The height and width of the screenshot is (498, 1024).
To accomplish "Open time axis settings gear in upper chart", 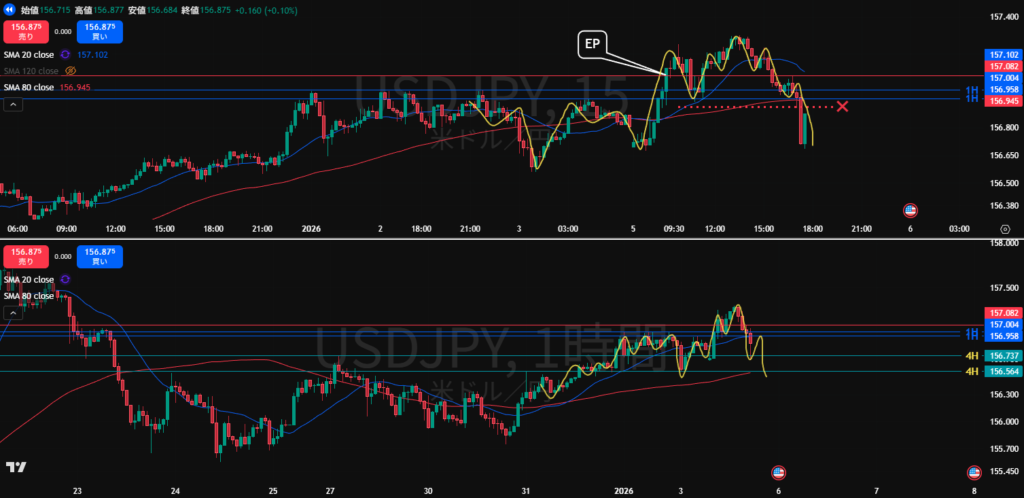I will pos(1004,229).
